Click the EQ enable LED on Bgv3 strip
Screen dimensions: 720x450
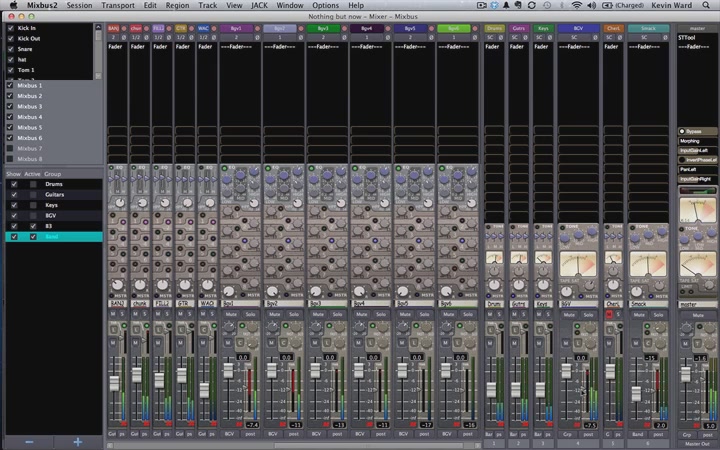point(311,169)
